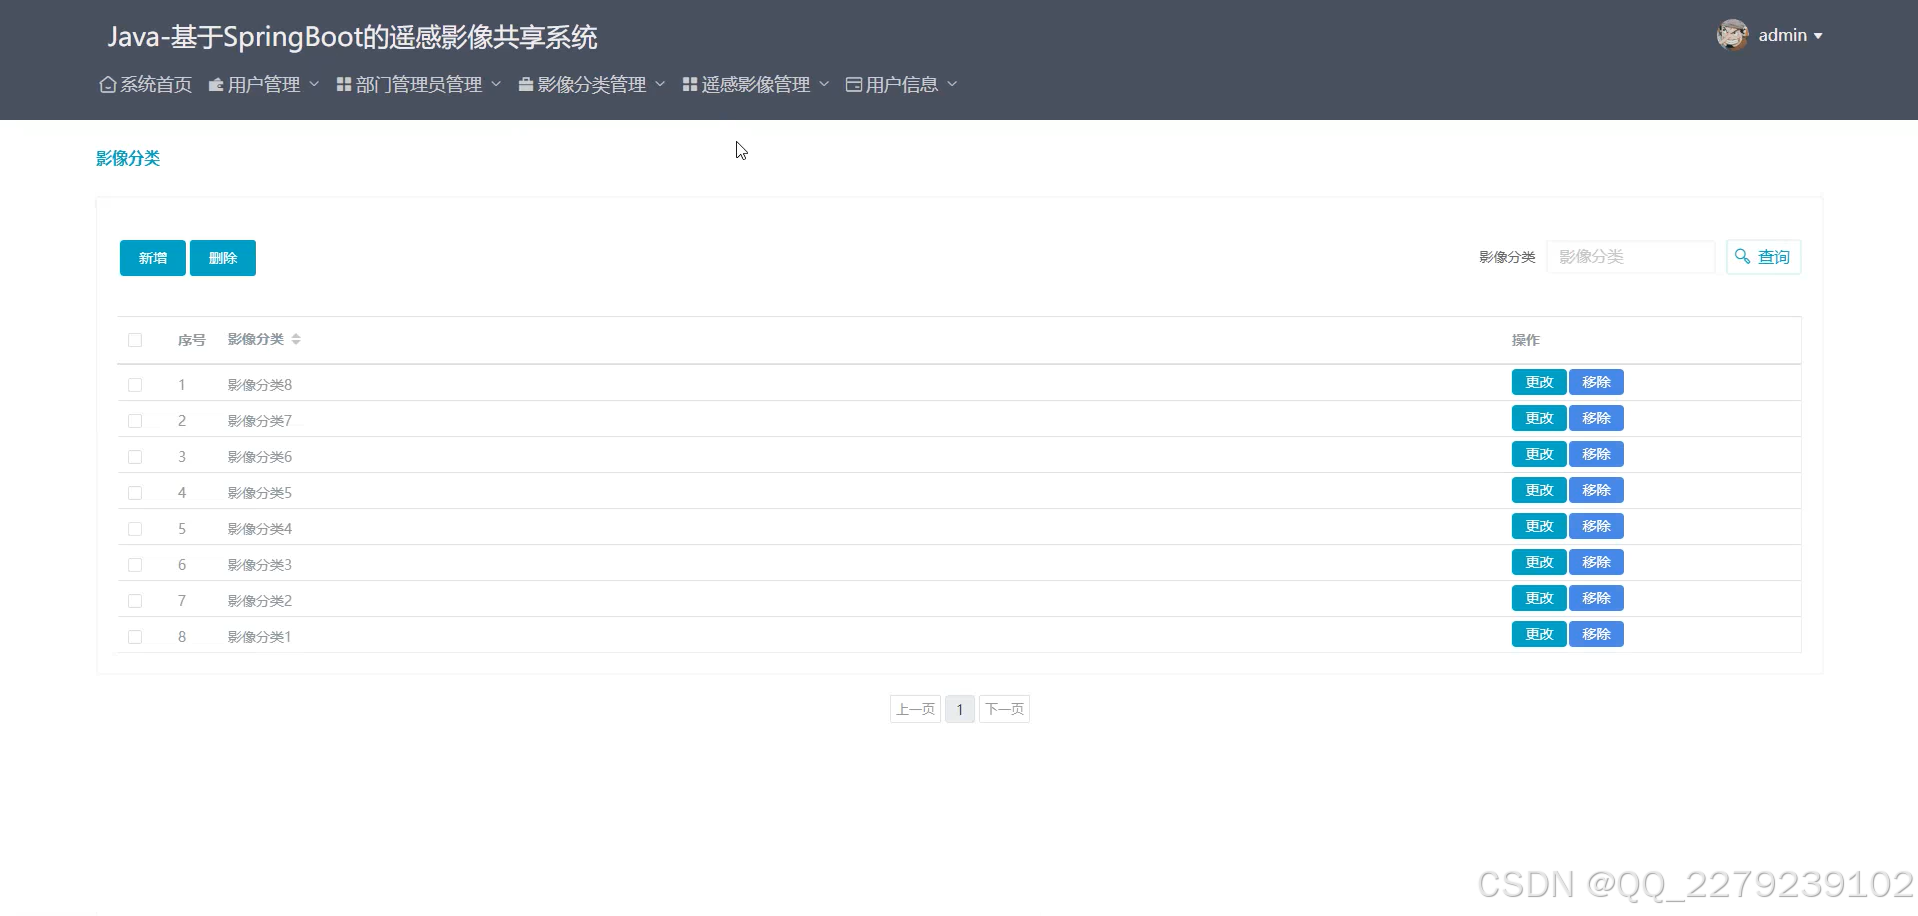Click the 新增 button
1918x916 pixels.
tap(152, 257)
